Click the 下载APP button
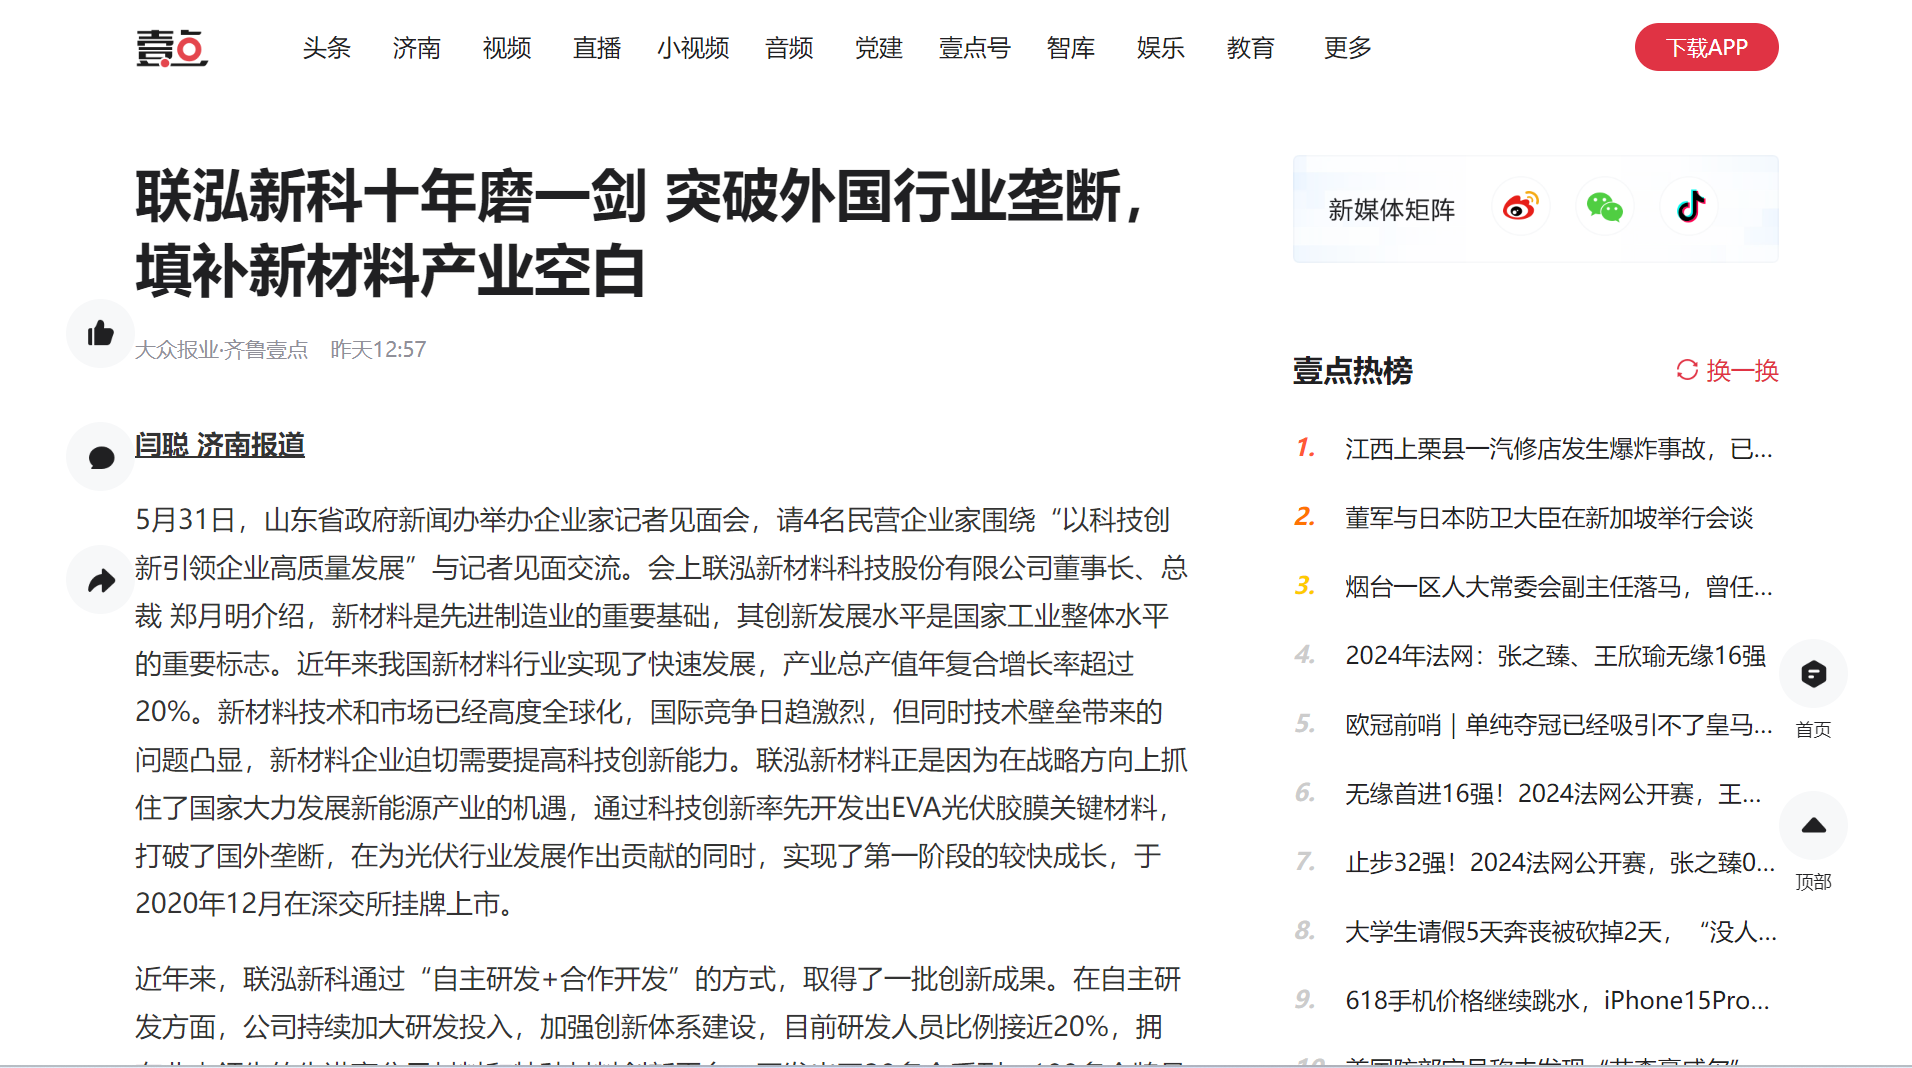The height and width of the screenshot is (1068, 1912). coord(1706,47)
